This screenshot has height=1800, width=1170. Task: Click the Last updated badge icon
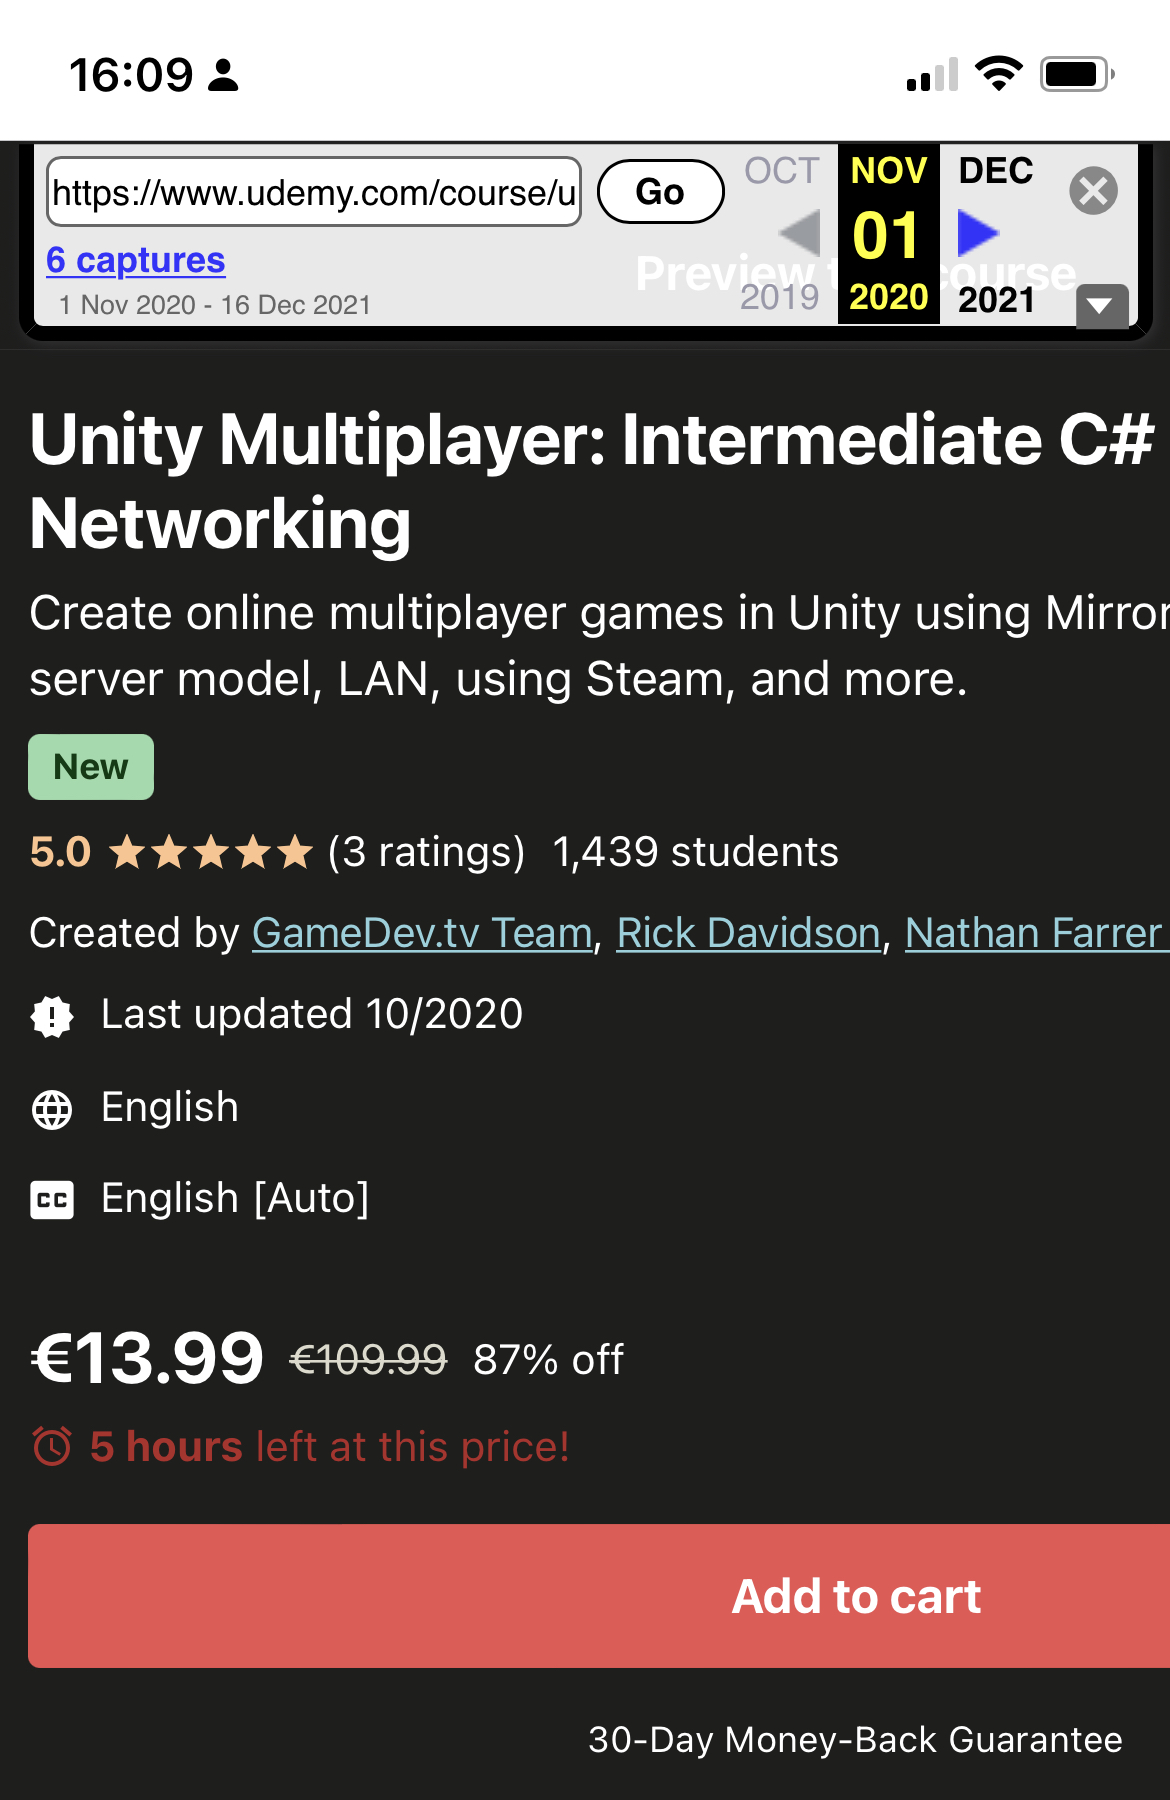pyautogui.click(x=52, y=1016)
